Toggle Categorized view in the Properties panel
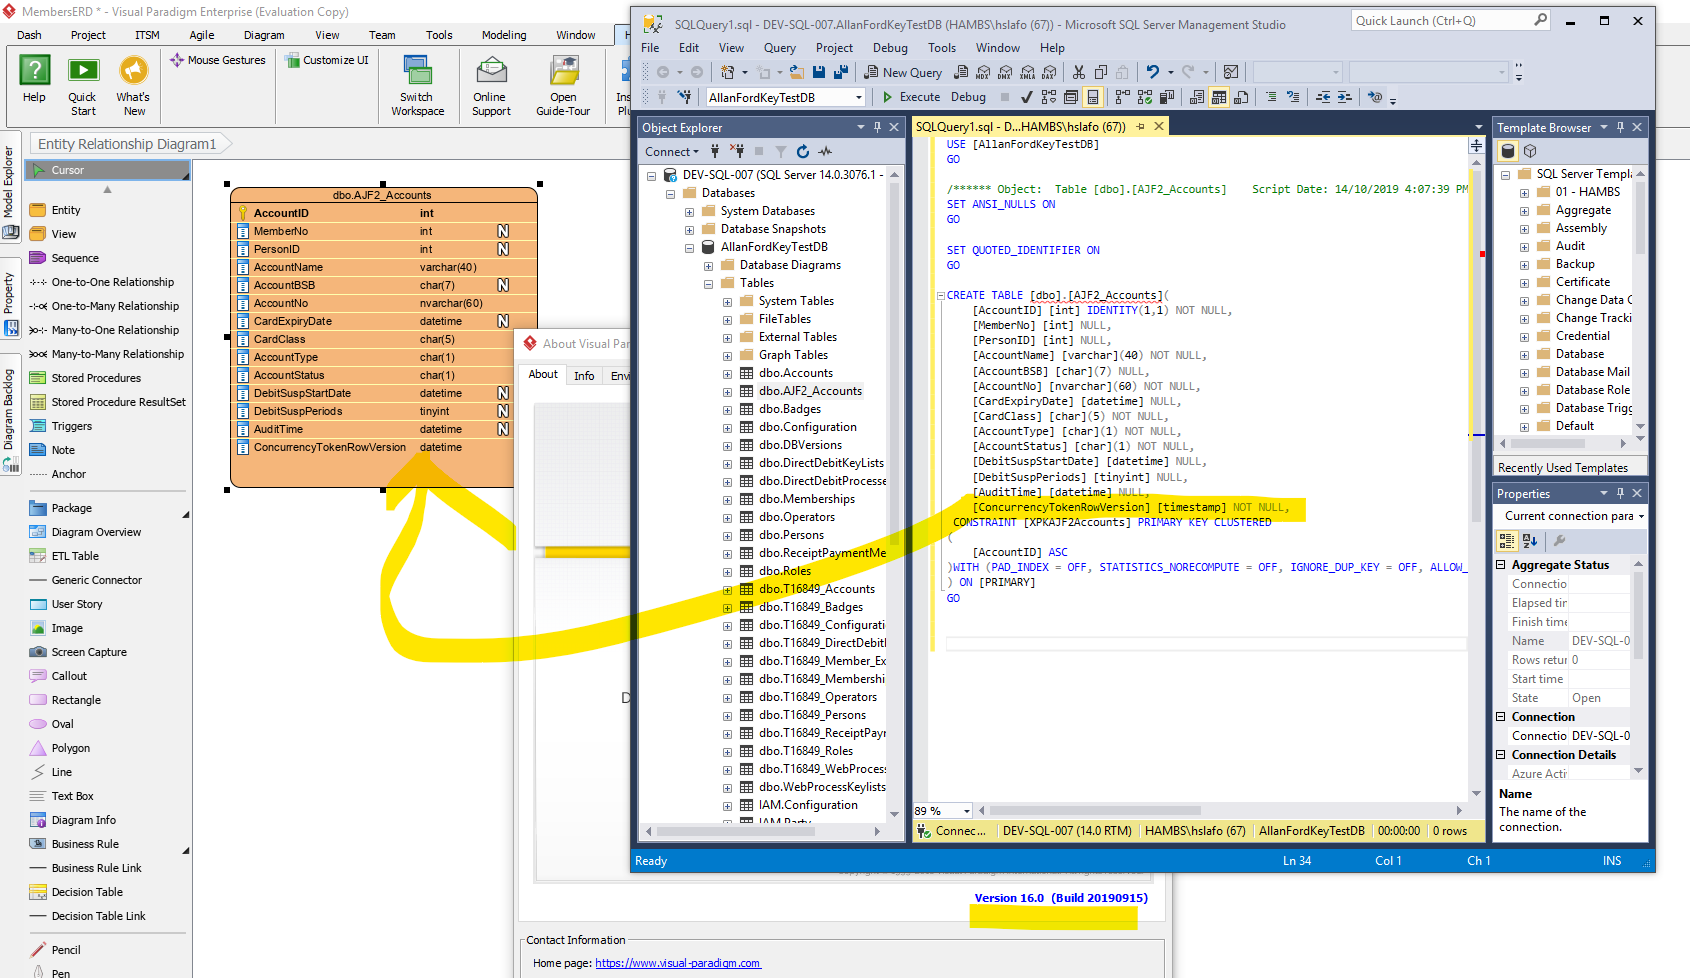This screenshot has width=1690, height=978. tap(1507, 540)
